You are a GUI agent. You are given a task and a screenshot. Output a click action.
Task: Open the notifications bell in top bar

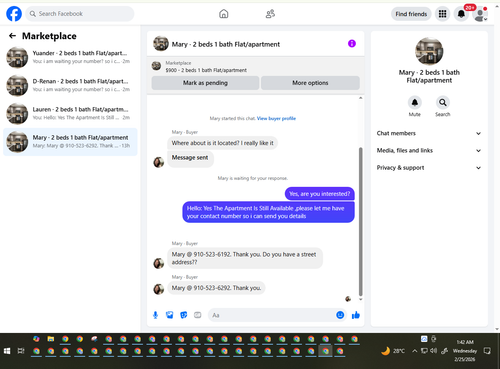point(461,14)
